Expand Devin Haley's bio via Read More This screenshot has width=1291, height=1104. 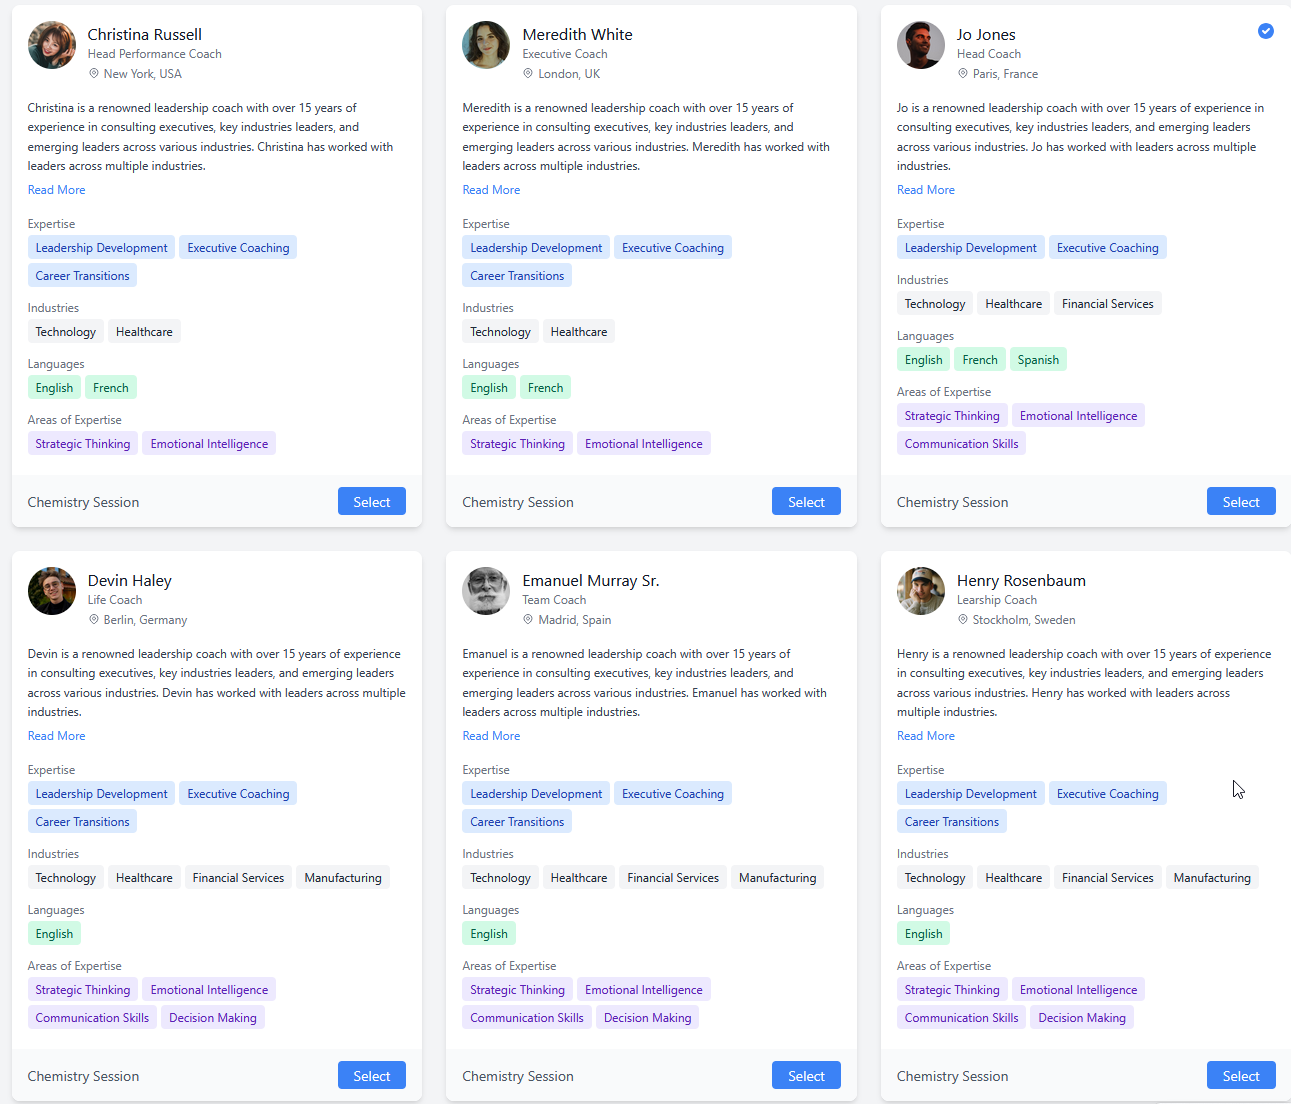(57, 736)
